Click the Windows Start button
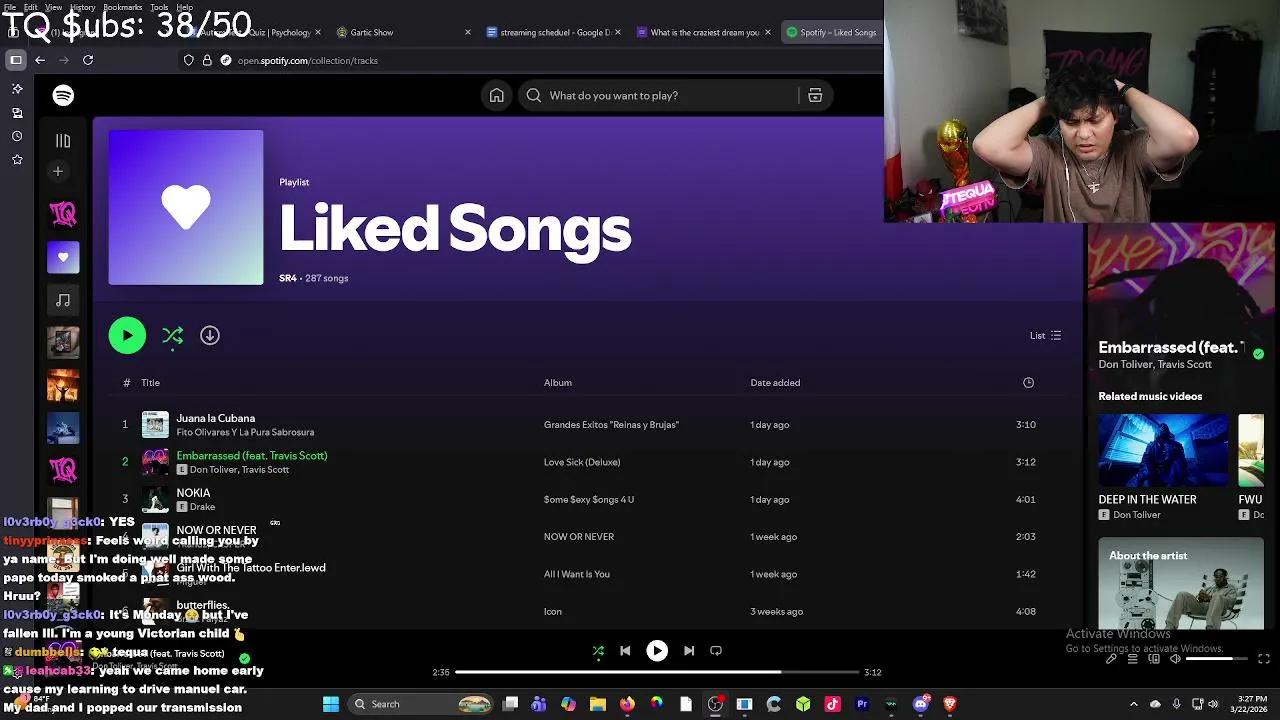Screen dimensions: 1280x720 point(331,704)
